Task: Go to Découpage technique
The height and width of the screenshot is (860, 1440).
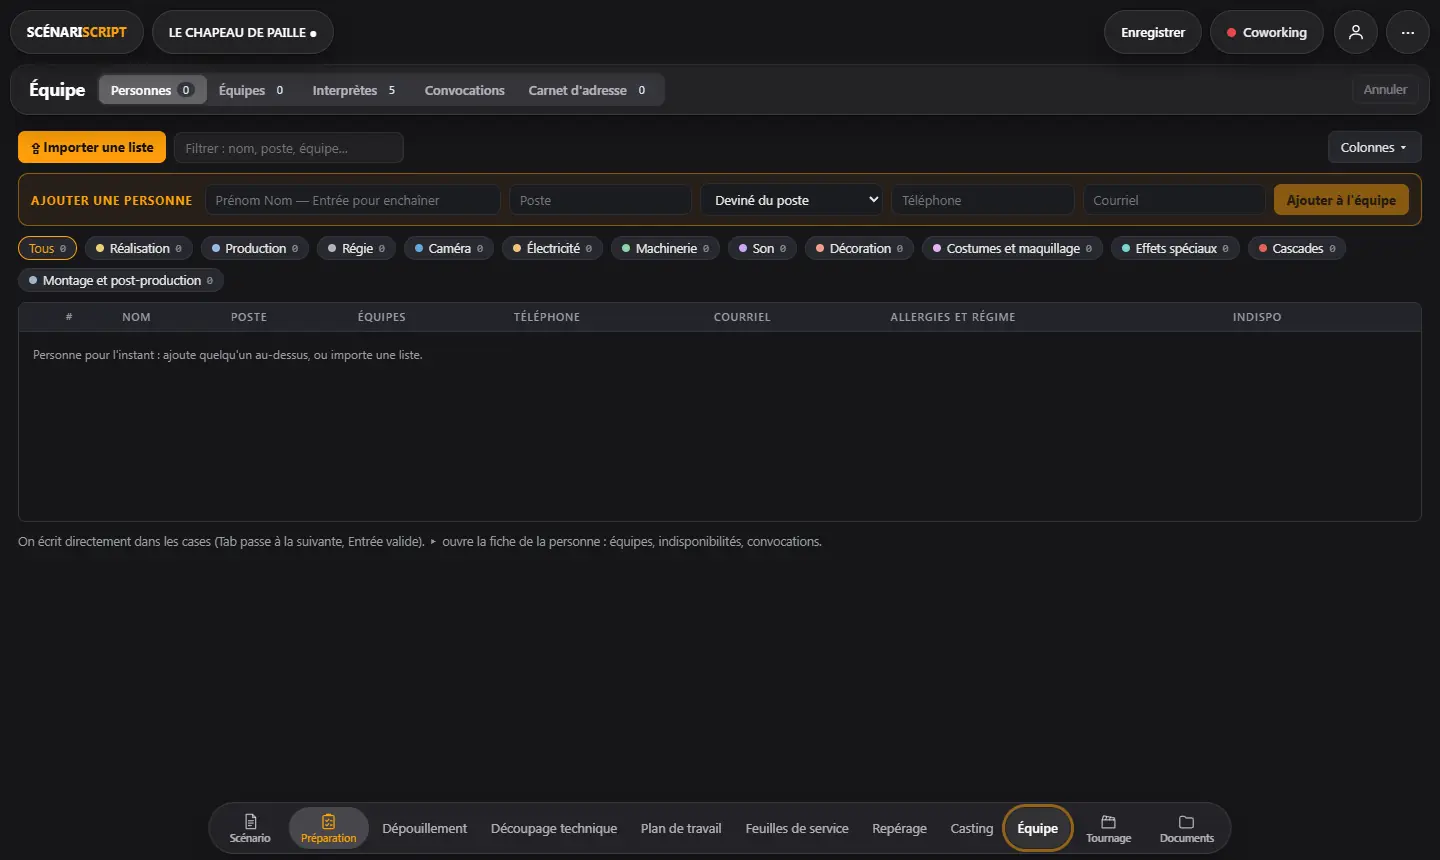Action: pos(554,828)
